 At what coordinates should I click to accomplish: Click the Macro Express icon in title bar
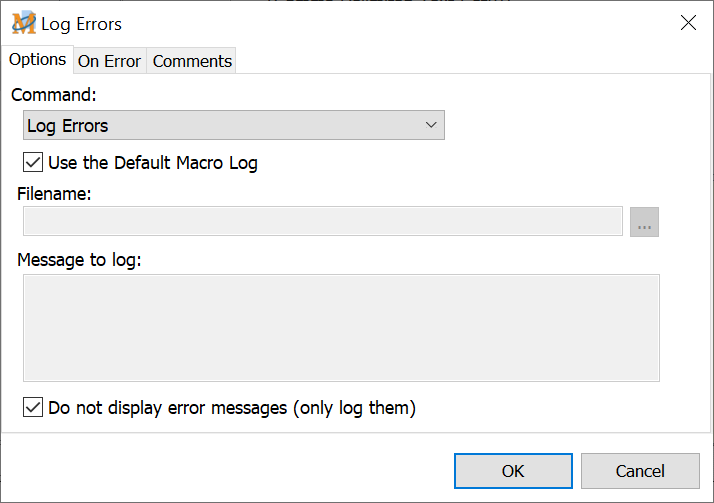[x=23, y=23]
